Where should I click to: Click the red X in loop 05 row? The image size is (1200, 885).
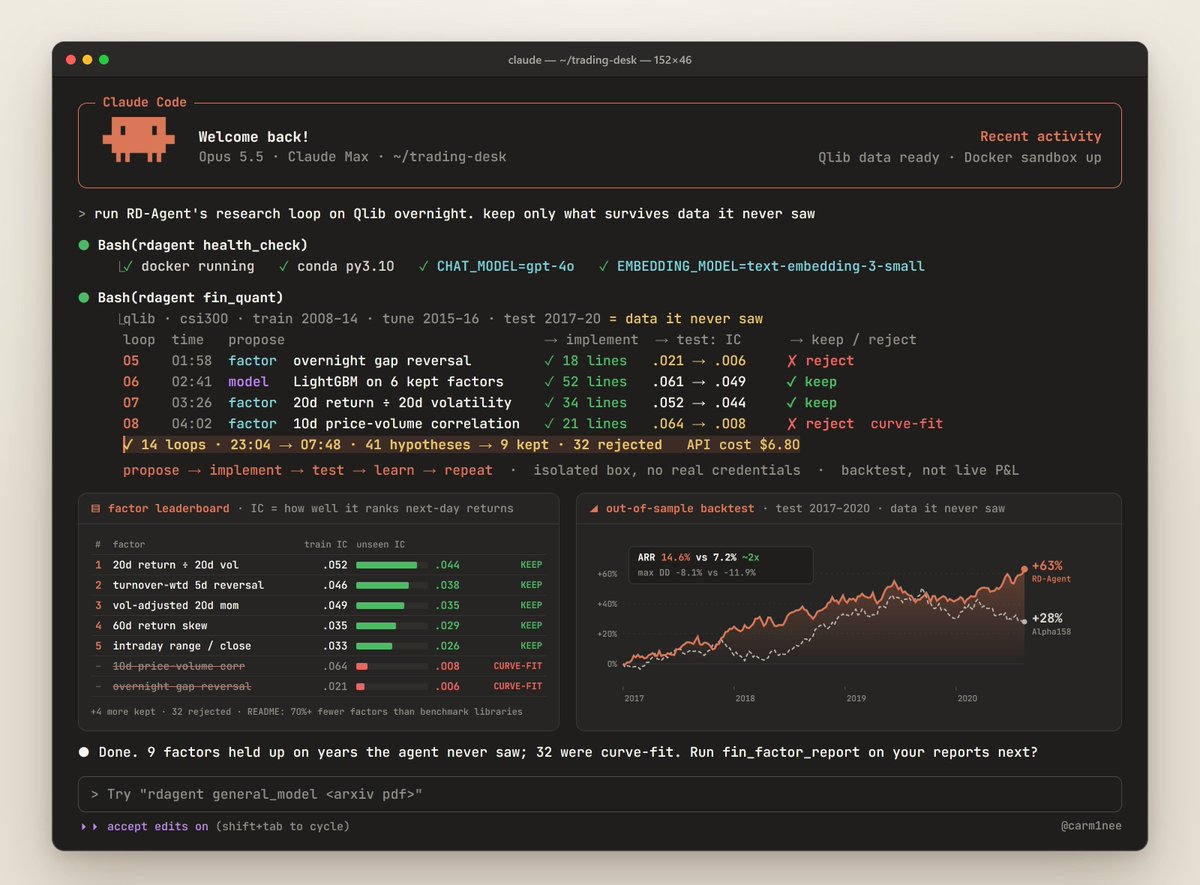click(792, 361)
